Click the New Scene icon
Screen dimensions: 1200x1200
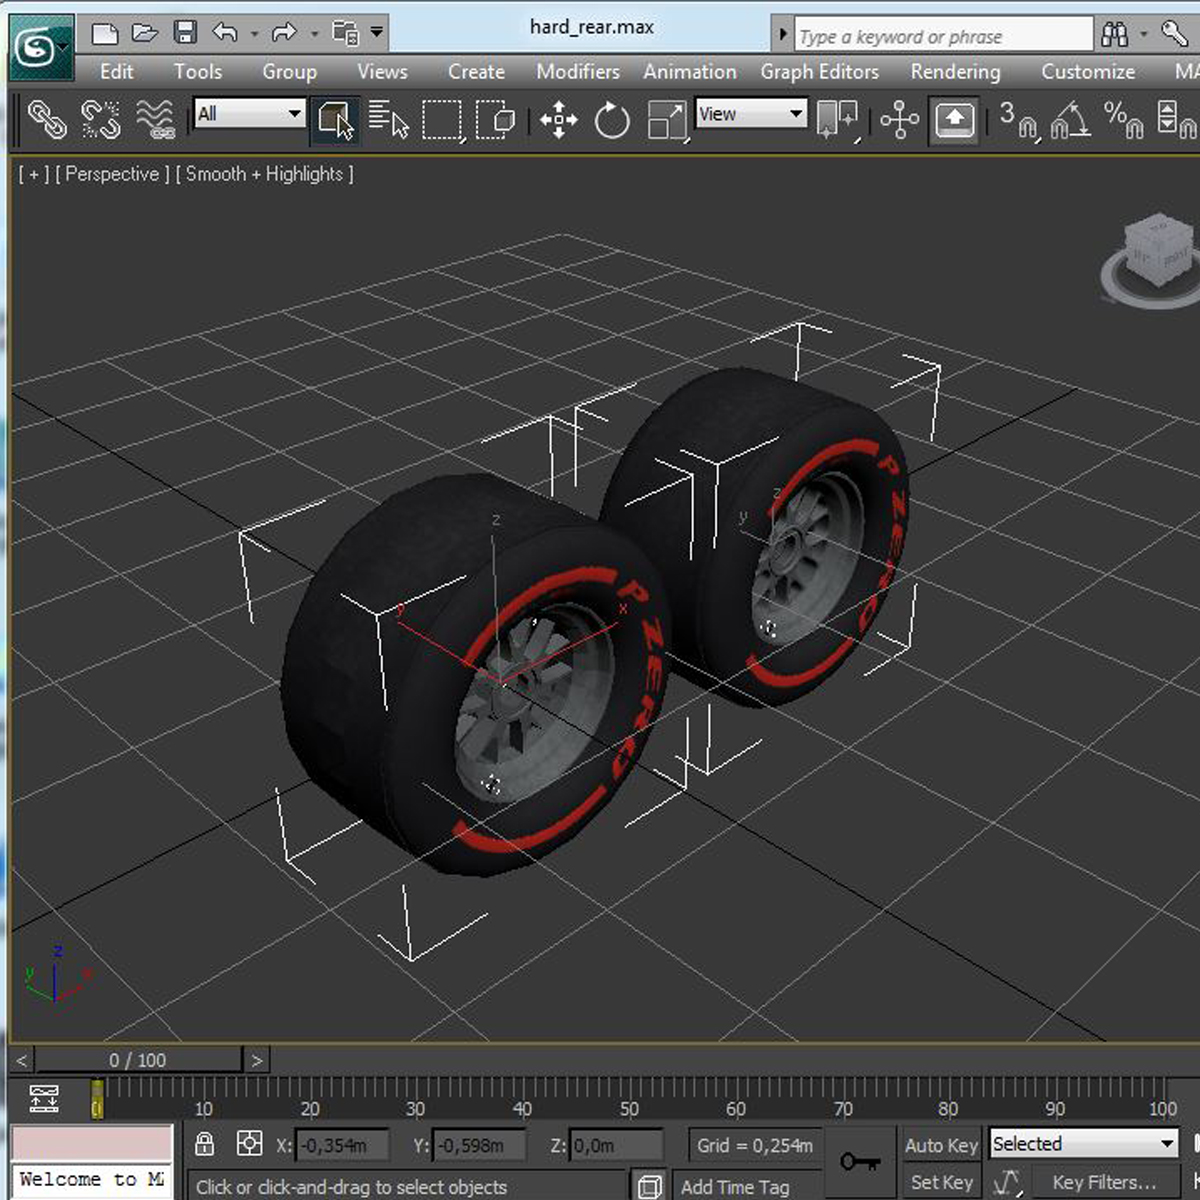105,33
